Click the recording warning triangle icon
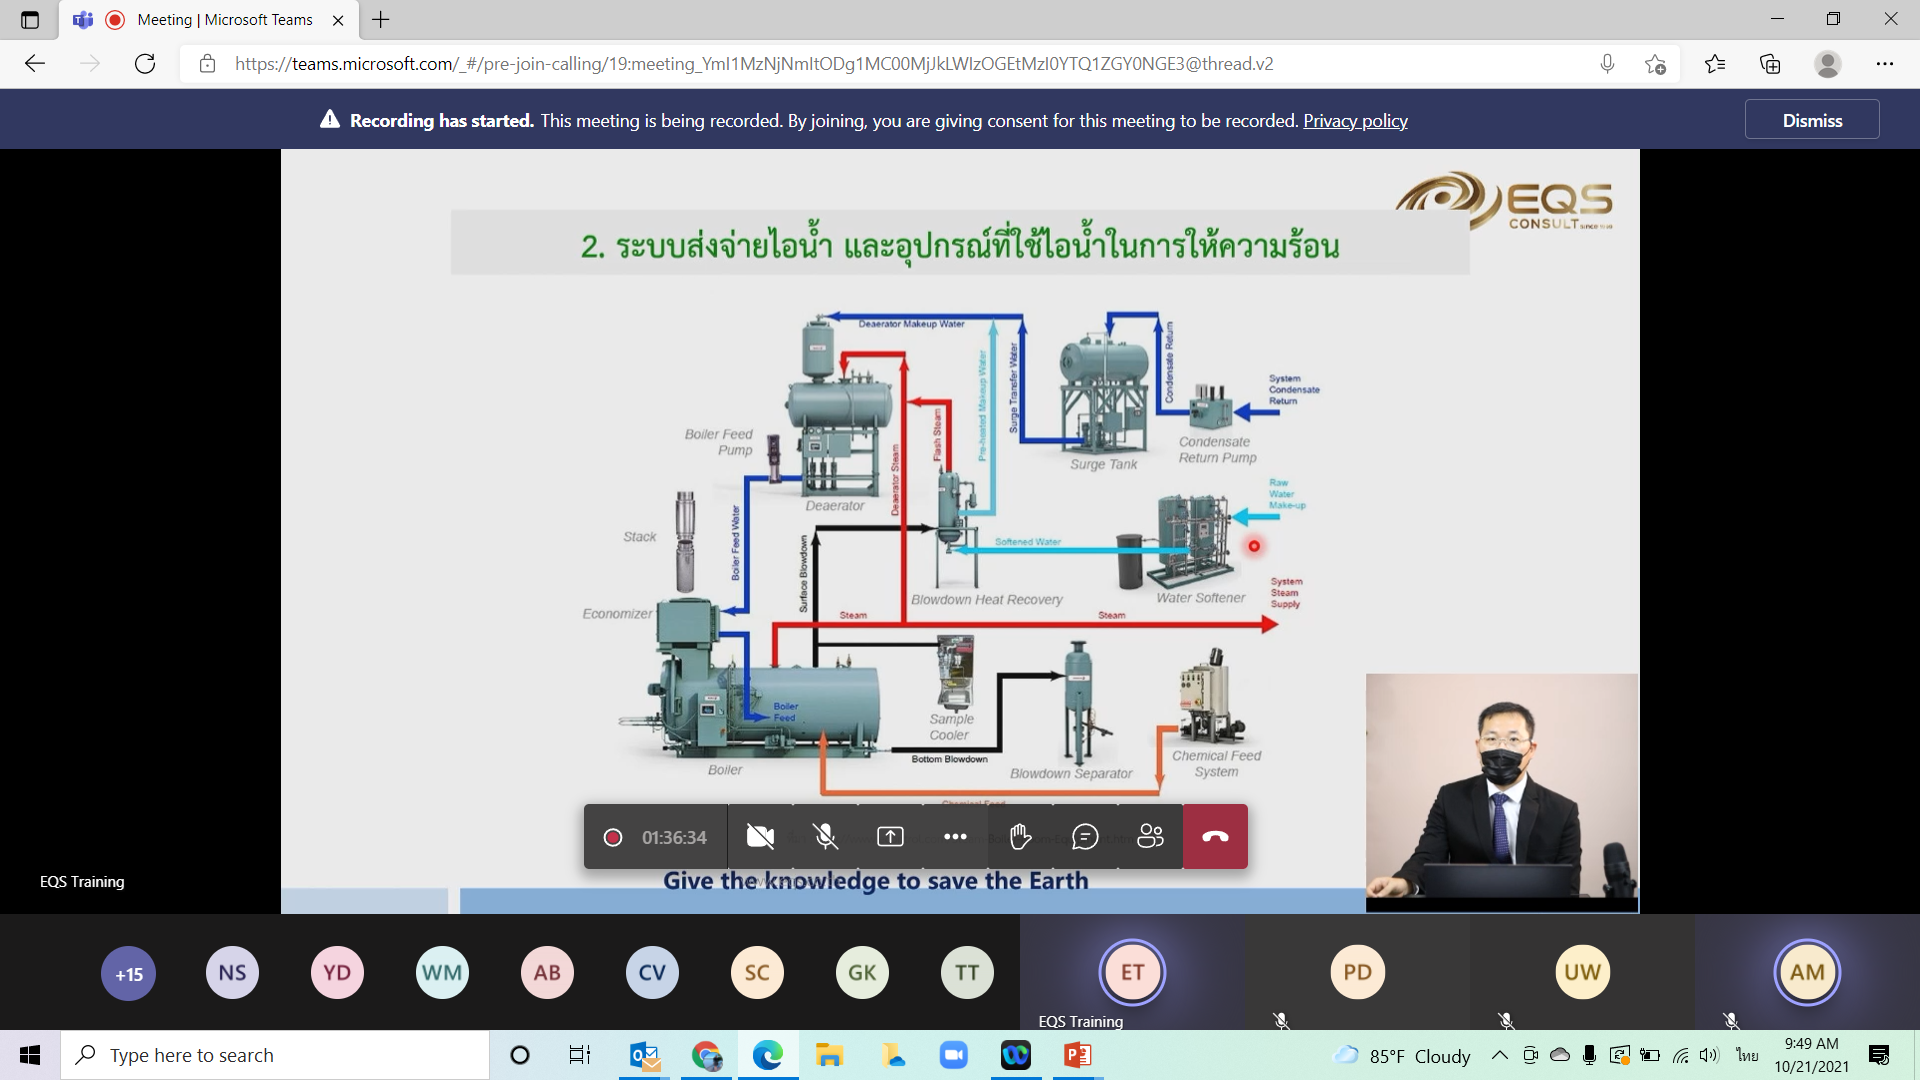This screenshot has width=1920, height=1080. (330, 120)
